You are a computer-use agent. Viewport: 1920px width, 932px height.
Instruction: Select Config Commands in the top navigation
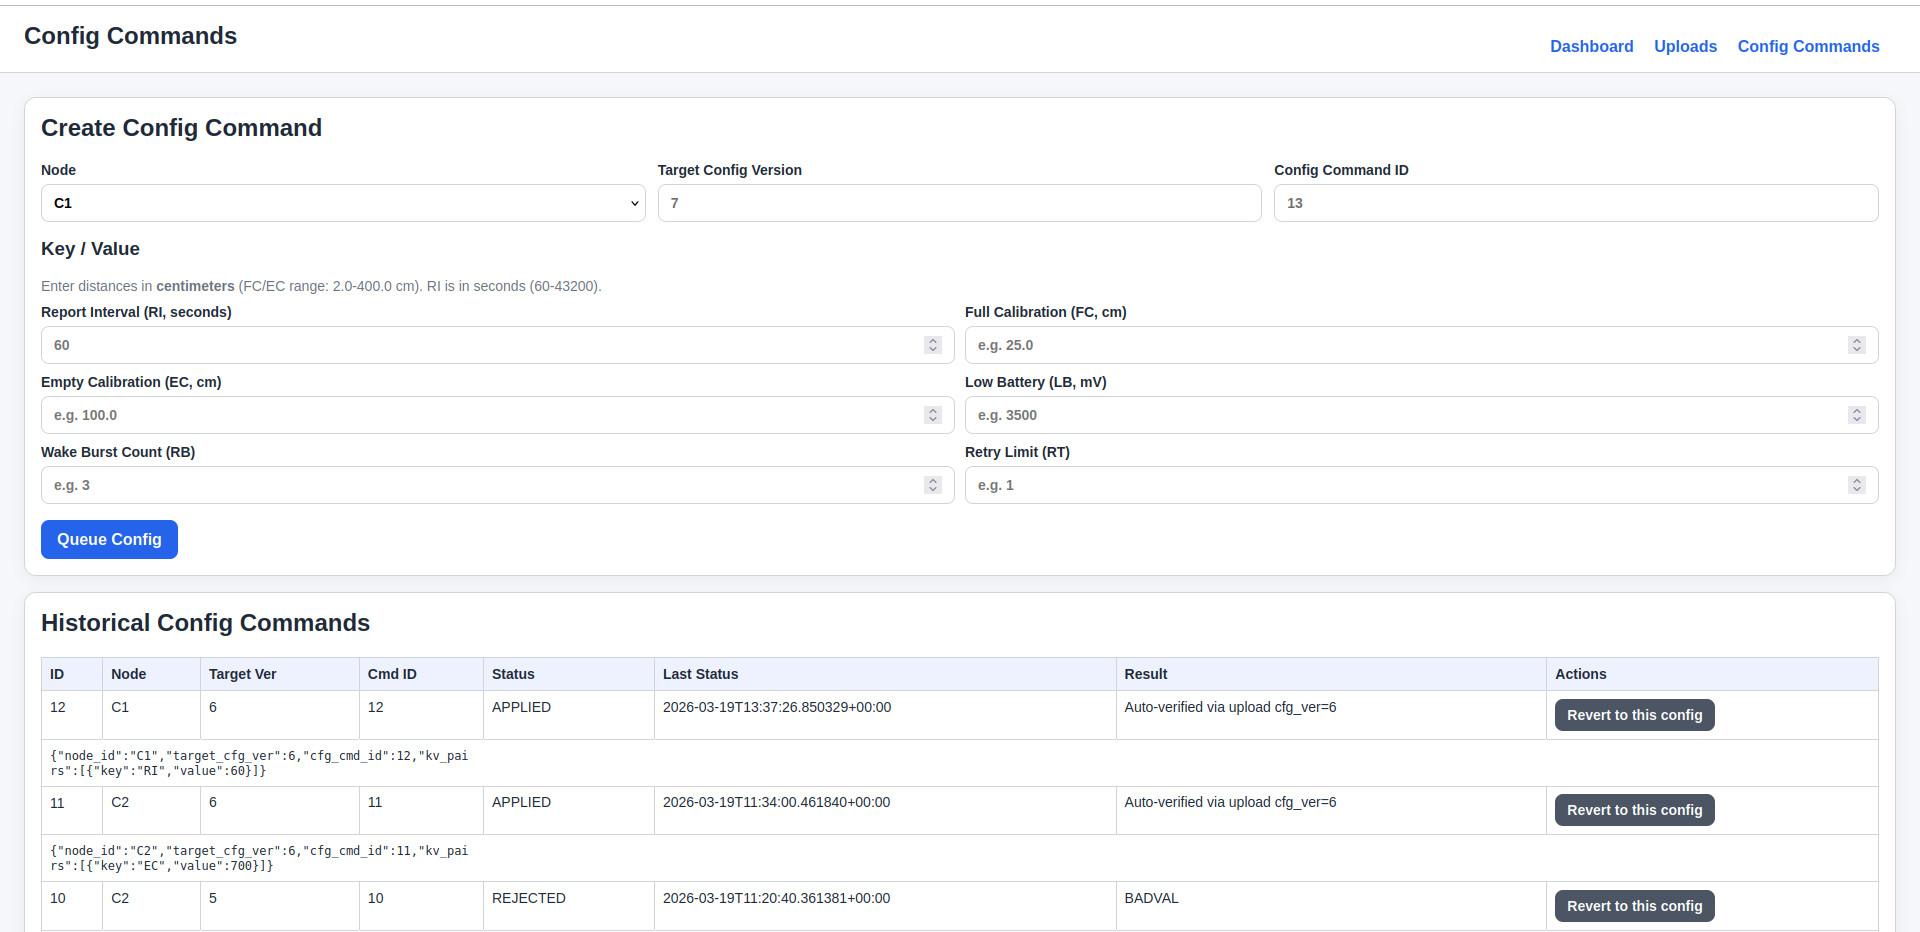point(1808,47)
